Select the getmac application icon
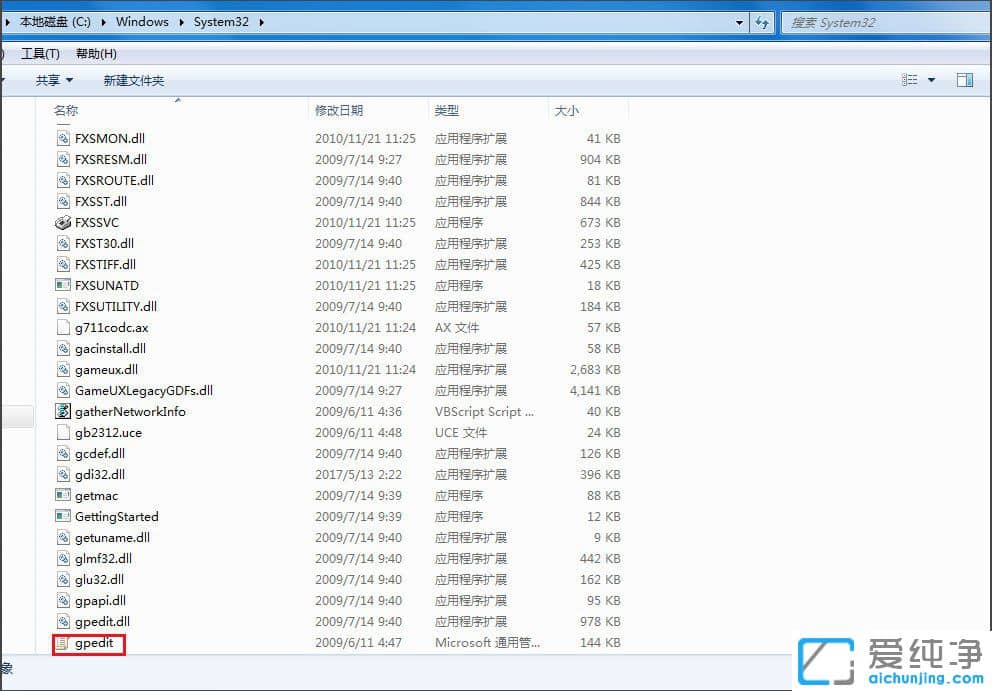The width and height of the screenshot is (992, 691). point(62,495)
